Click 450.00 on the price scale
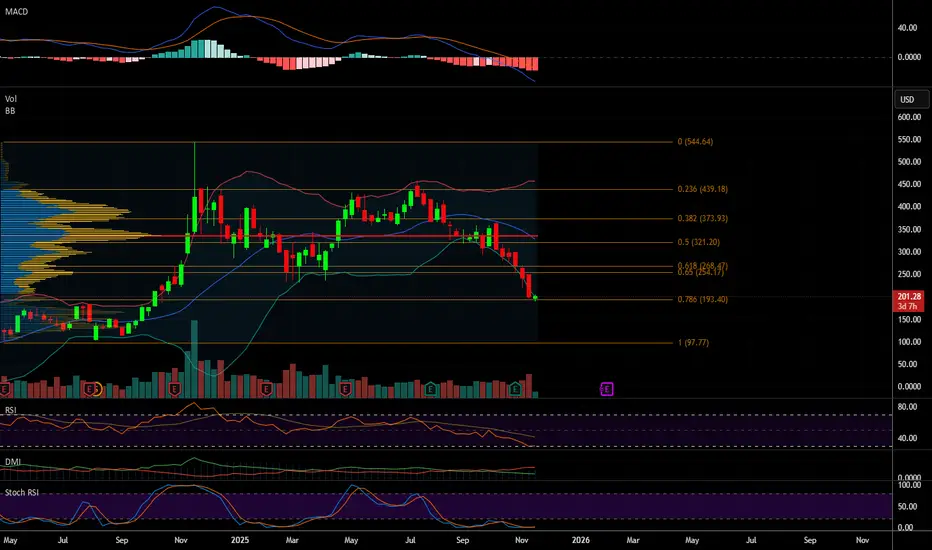The width and height of the screenshot is (932, 550). point(909,184)
